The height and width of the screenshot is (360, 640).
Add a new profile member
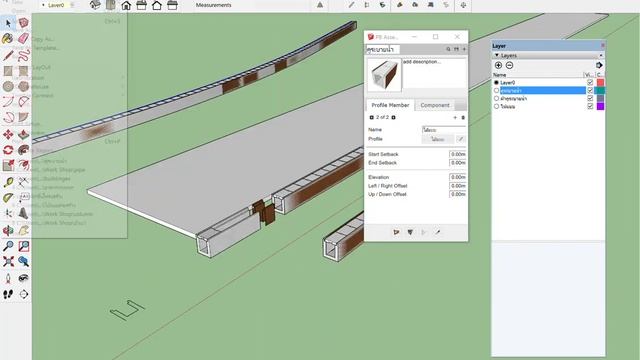pos(455,118)
